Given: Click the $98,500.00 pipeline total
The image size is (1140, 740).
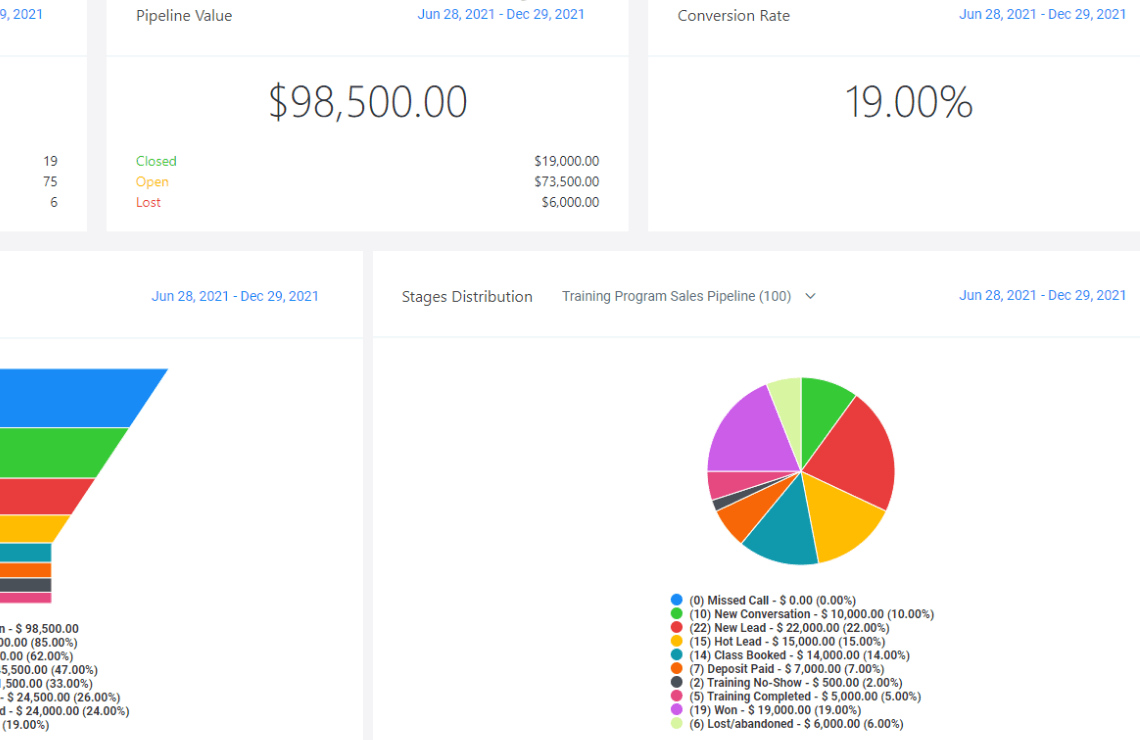Looking at the screenshot, I should pyautogui.click(x=367, y=102).
